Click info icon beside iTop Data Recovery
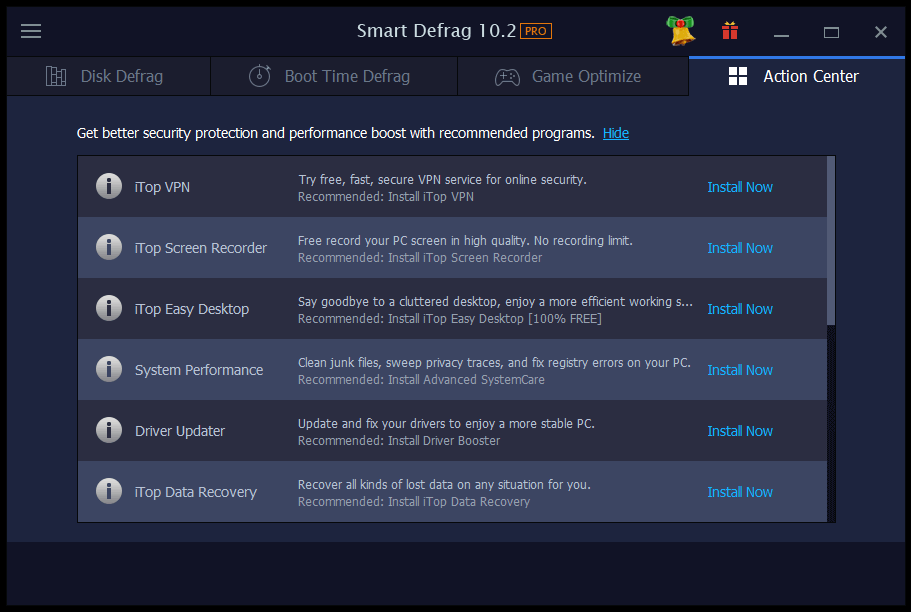Image resolution: width=911 pixels, height=612 pixels. pos(109,492)
